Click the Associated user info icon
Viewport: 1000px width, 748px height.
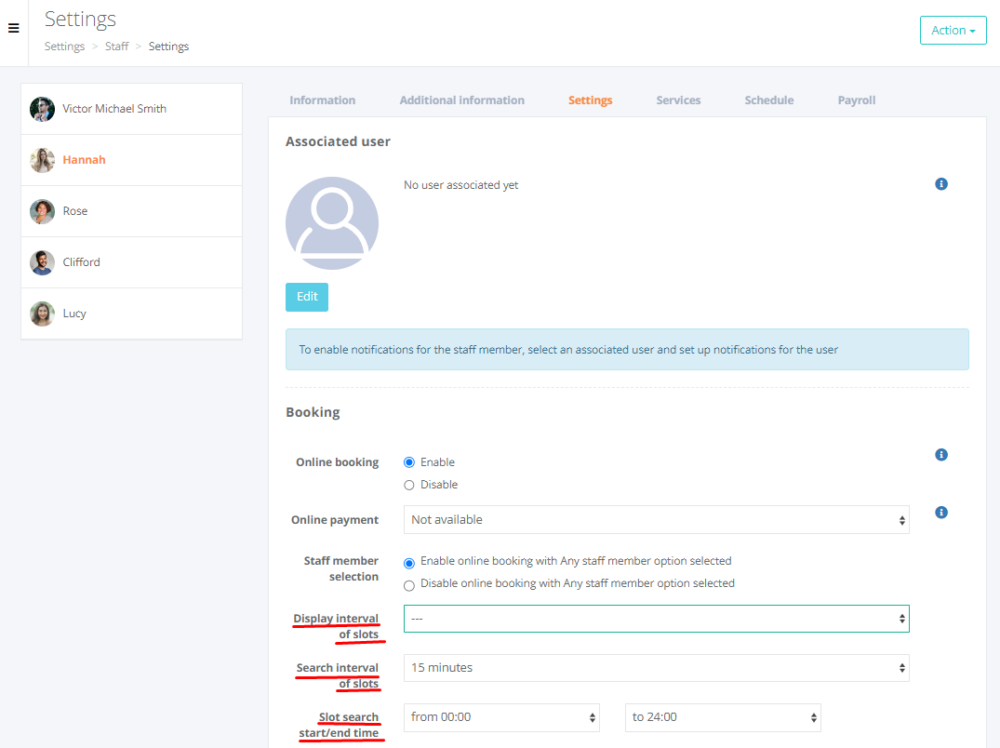pos(941,184)
